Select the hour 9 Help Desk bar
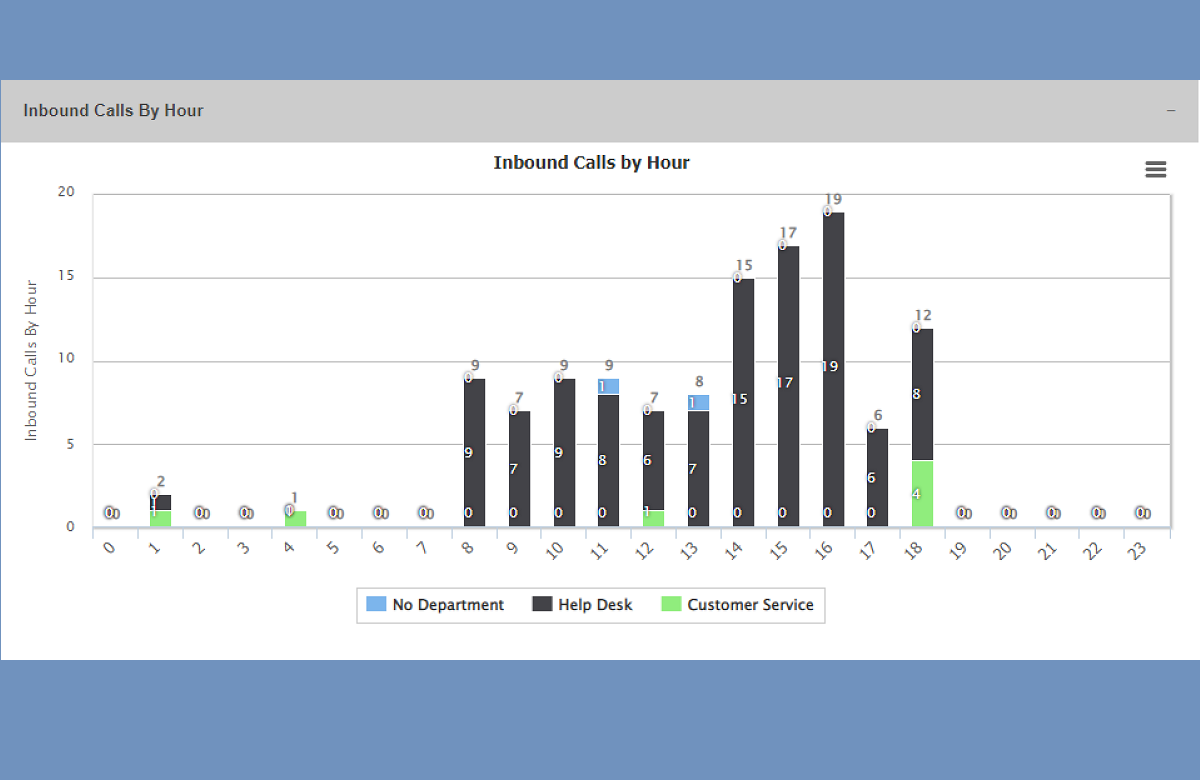 click(519, 469)
